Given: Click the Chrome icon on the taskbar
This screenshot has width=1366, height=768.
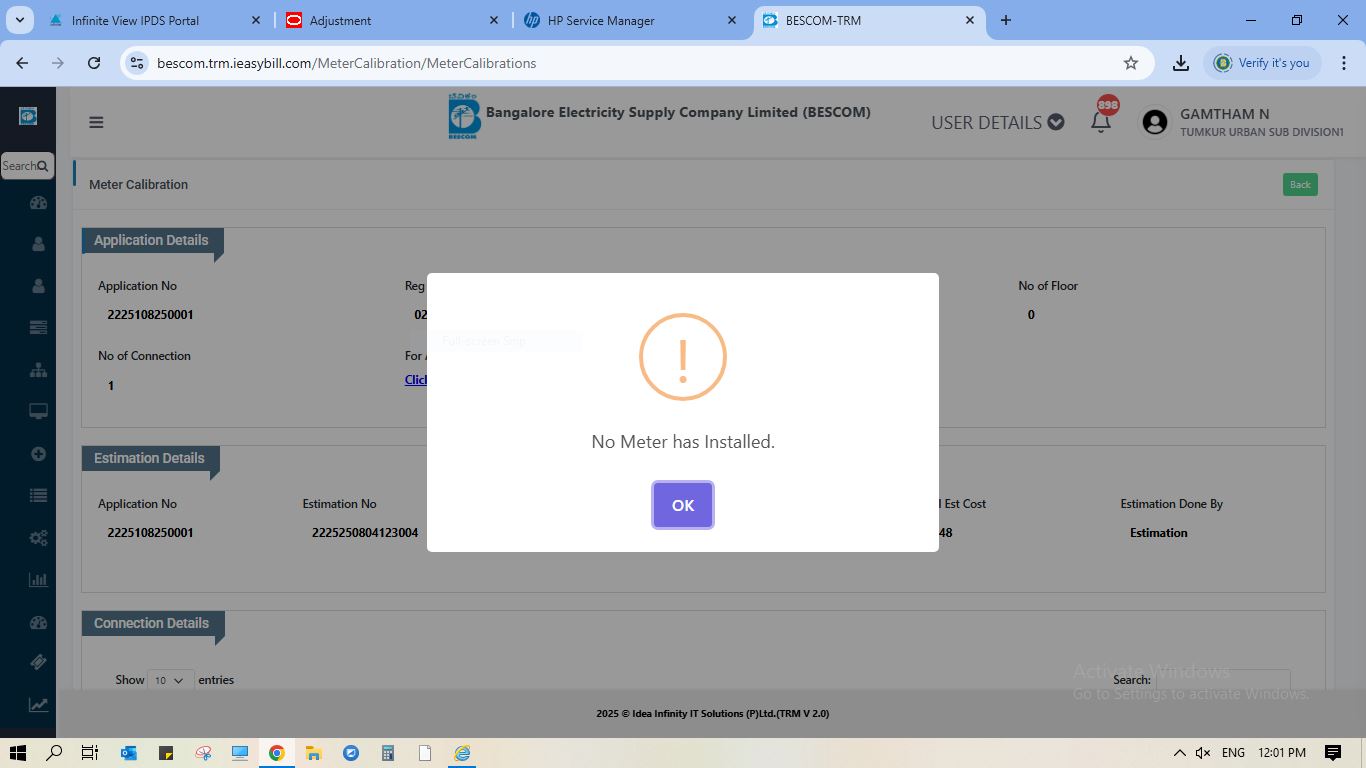Looking at the screenshot, I should [x=276, y=753].
